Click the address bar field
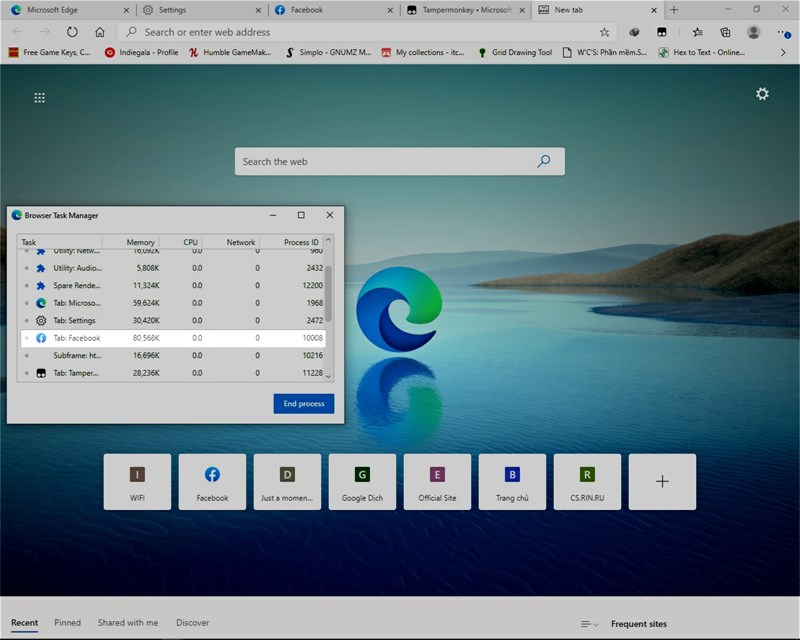This screenshot has width=800, height=640. click(x=367, y=32)
